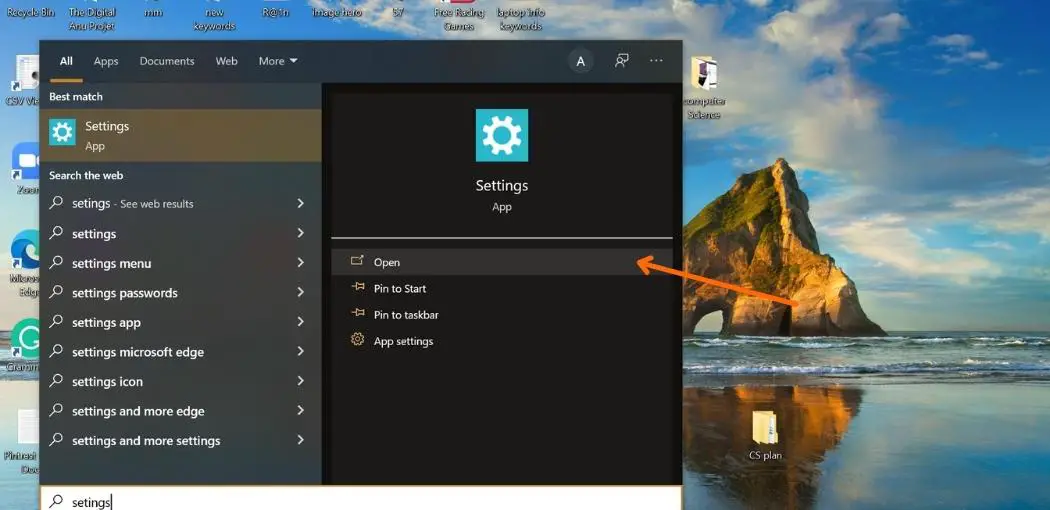The image size is (1050, 510).
Task: Select the 'Free Racing Games' desktop icon
Action: pos(459,16)
